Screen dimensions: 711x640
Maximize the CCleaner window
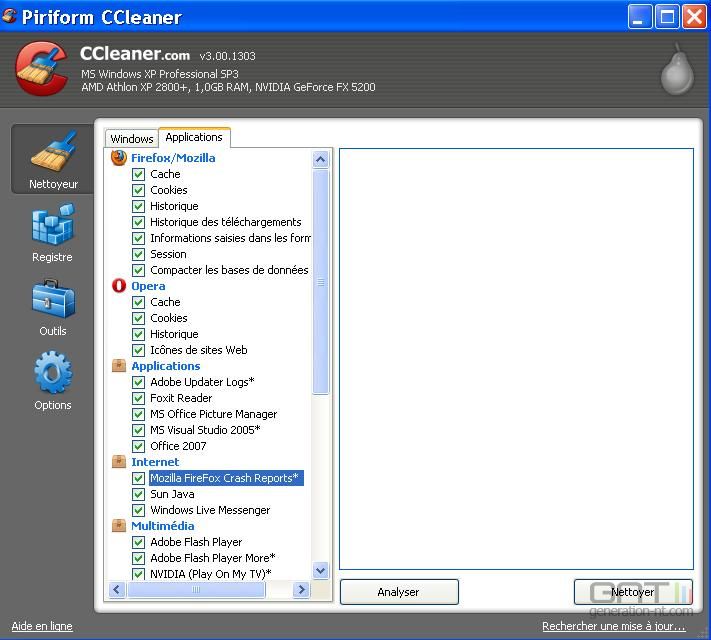667,16
